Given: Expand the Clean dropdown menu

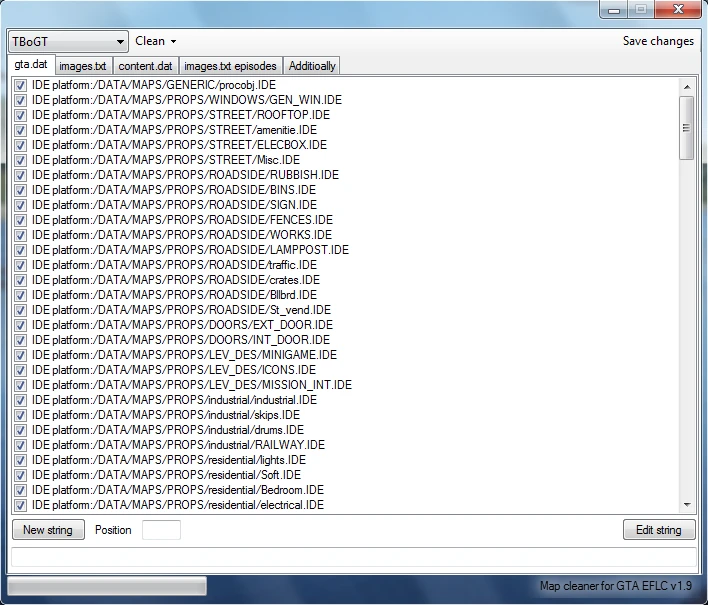Looking at the screenshot, I should click(155, 41).
